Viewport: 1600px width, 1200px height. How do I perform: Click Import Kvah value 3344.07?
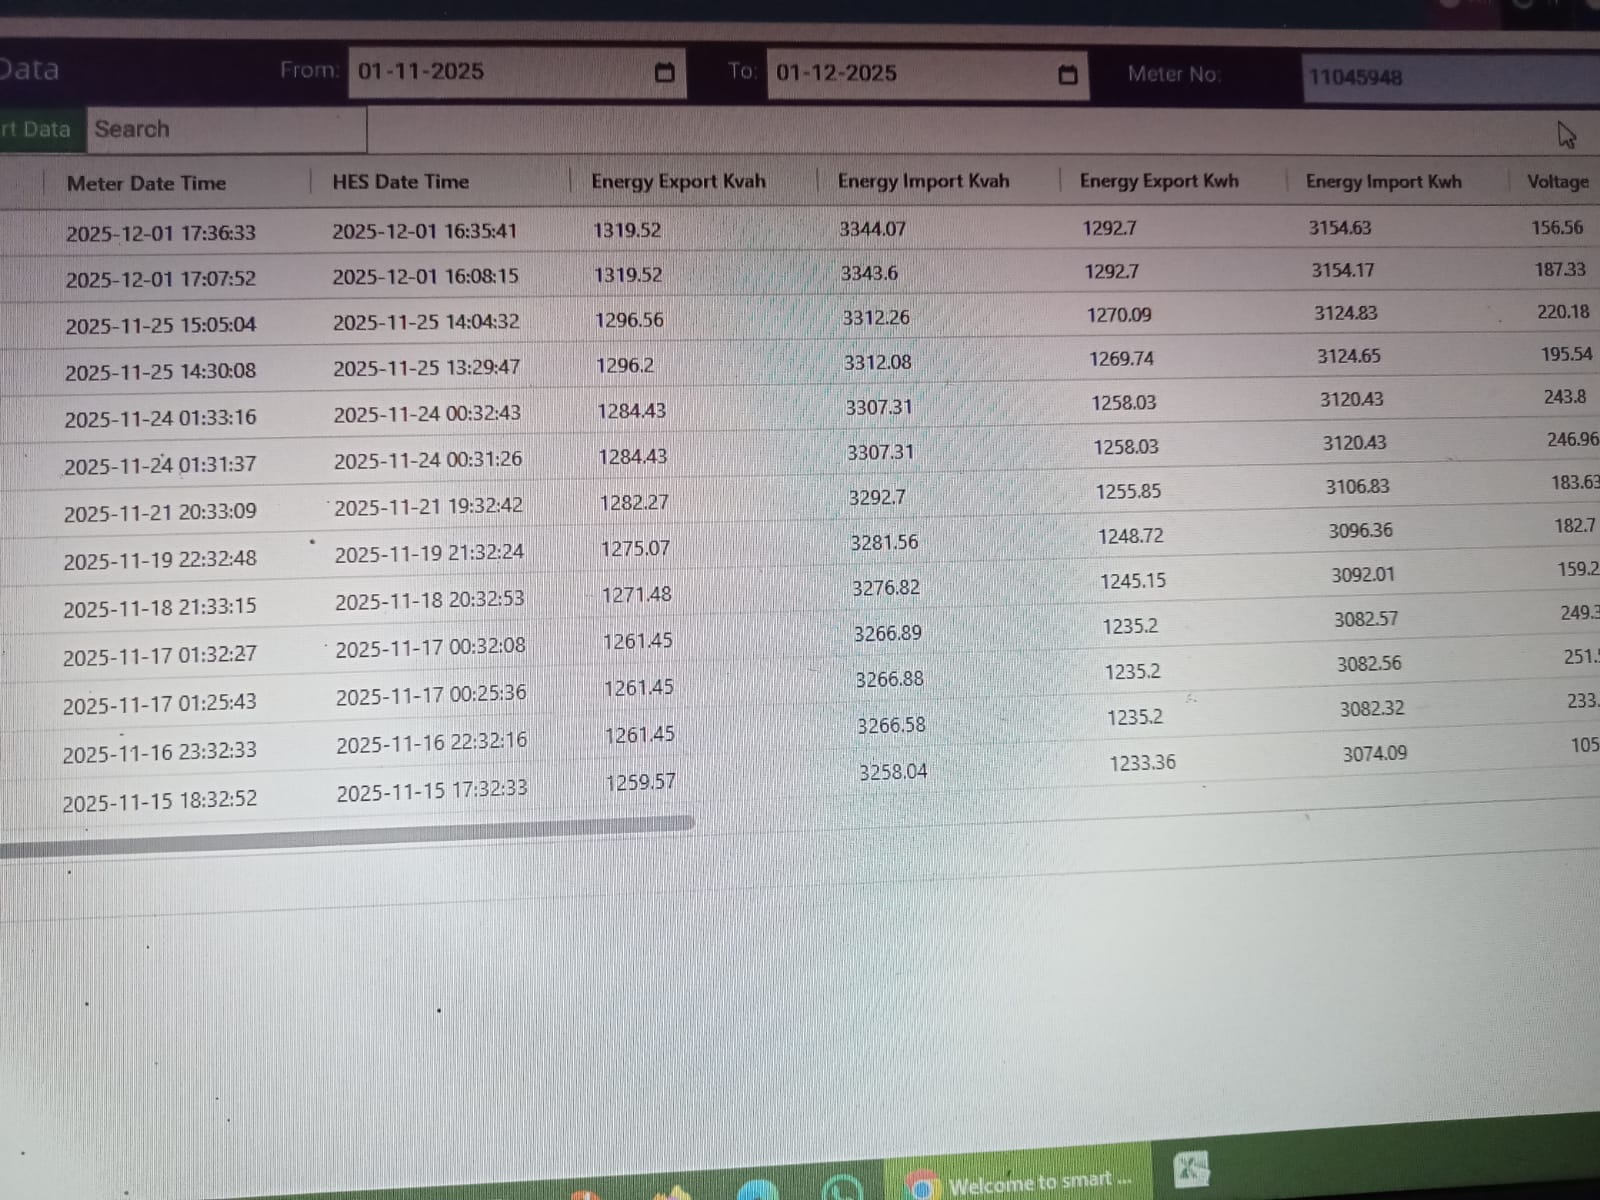873,229
